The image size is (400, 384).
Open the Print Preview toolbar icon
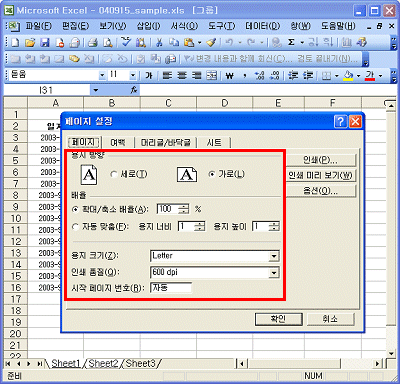107,42
